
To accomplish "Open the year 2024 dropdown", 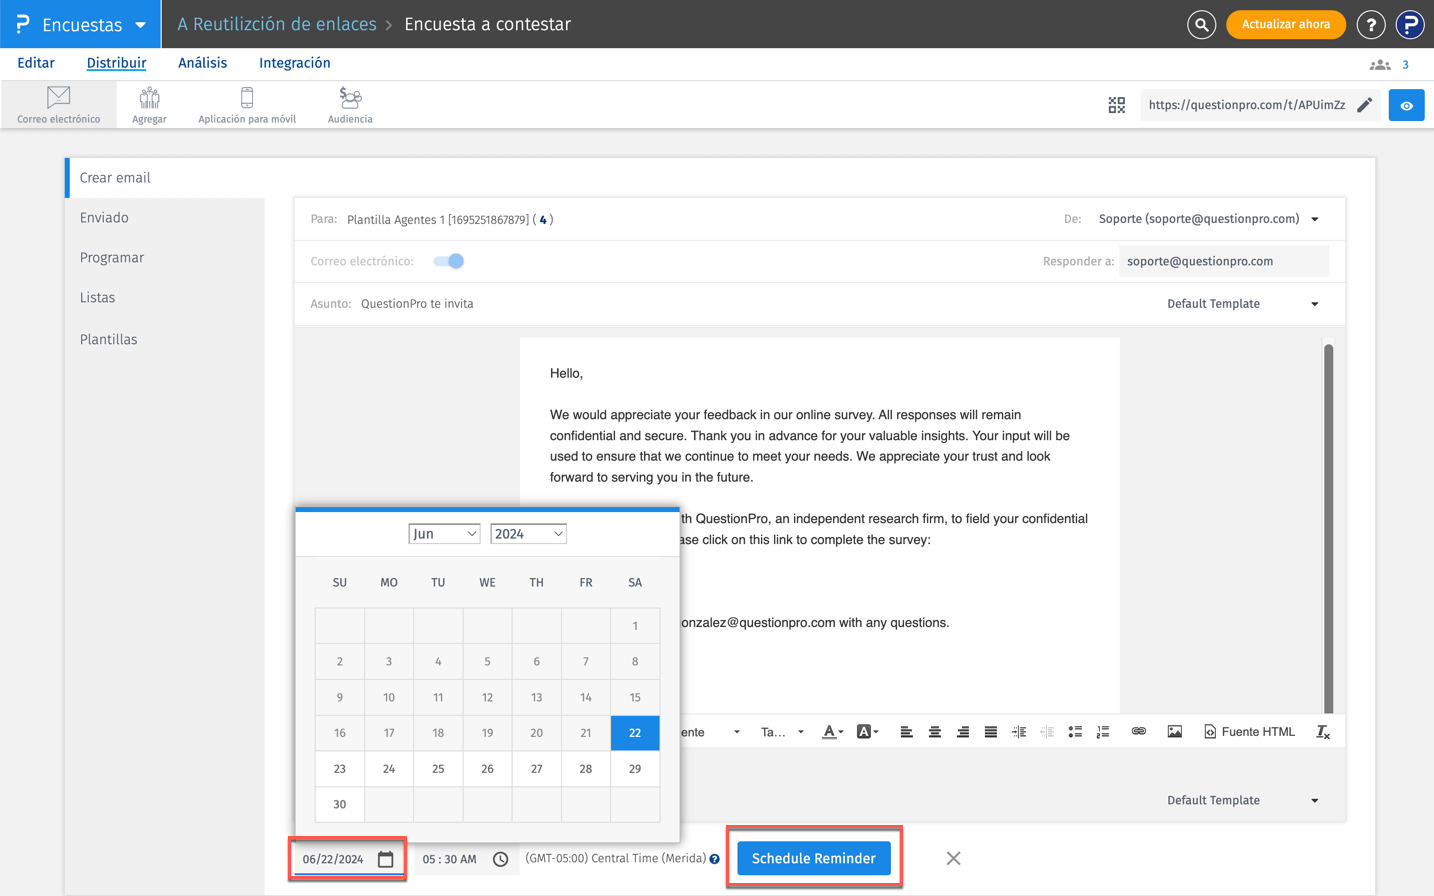I will click(x=528, y=534).
